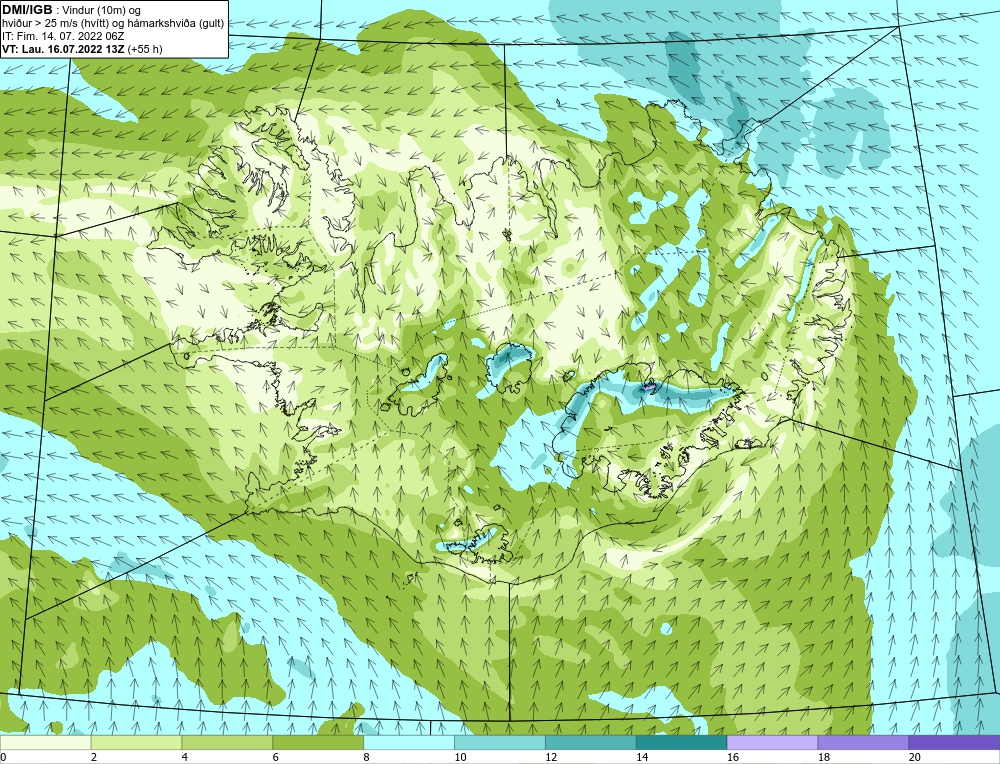Click the light cyan swatch between 8 and 10
This screenshot has height=764, width=1000.
point(409,742)
